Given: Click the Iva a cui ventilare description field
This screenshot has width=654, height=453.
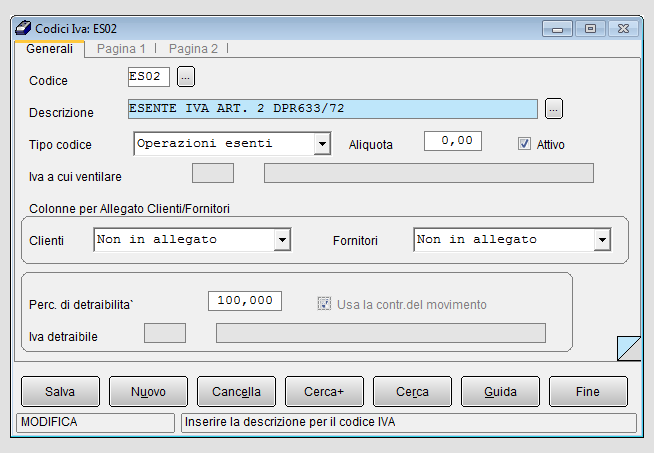Looking at the screenshot, I should (429, 173).
